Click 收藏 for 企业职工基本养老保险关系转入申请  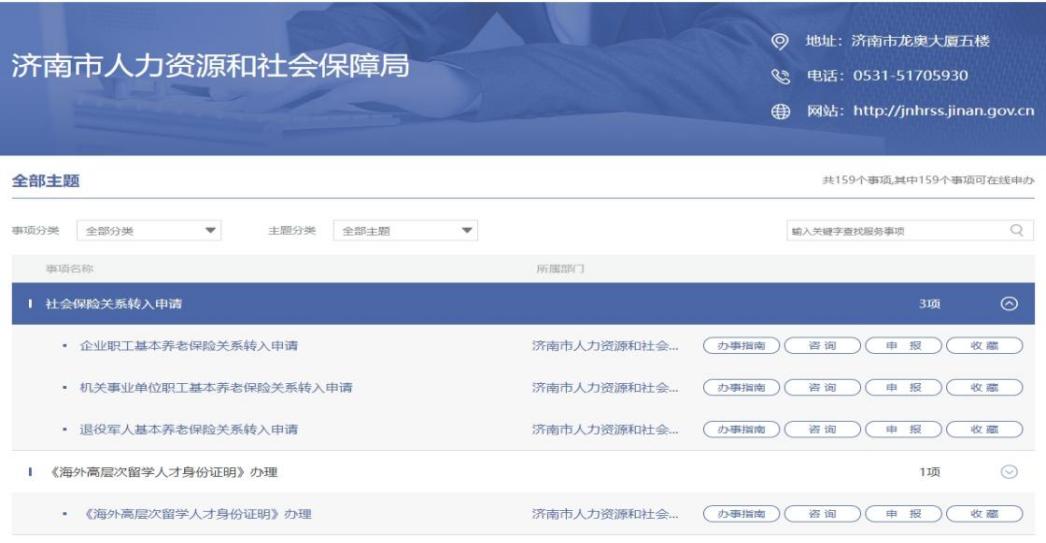pos(984,346)
